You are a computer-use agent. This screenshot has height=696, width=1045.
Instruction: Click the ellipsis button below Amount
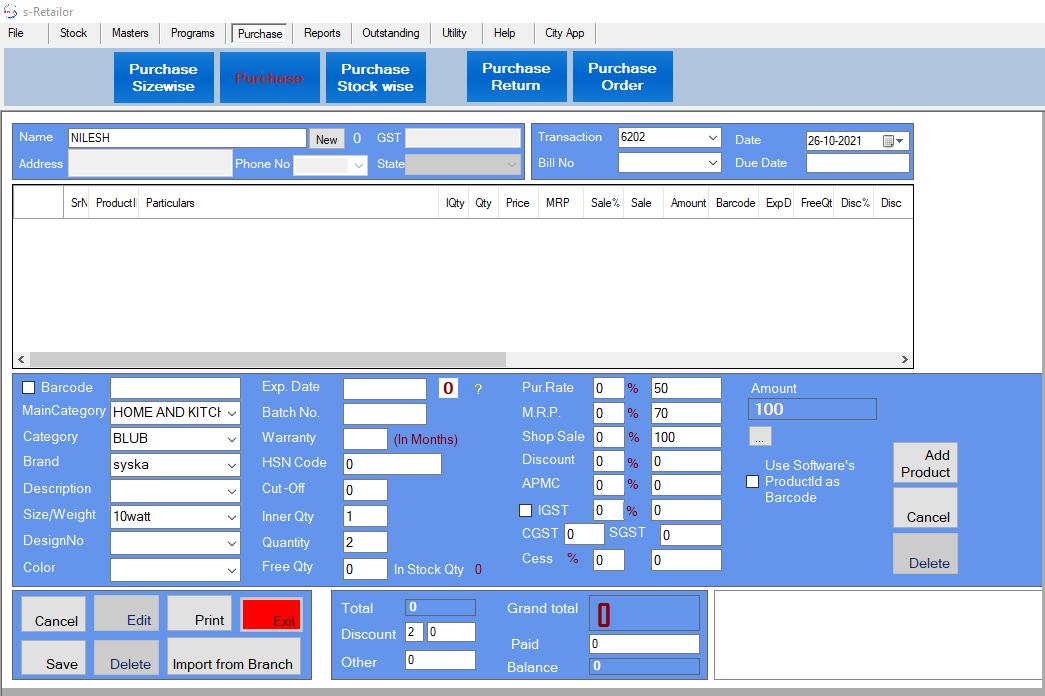760,437
